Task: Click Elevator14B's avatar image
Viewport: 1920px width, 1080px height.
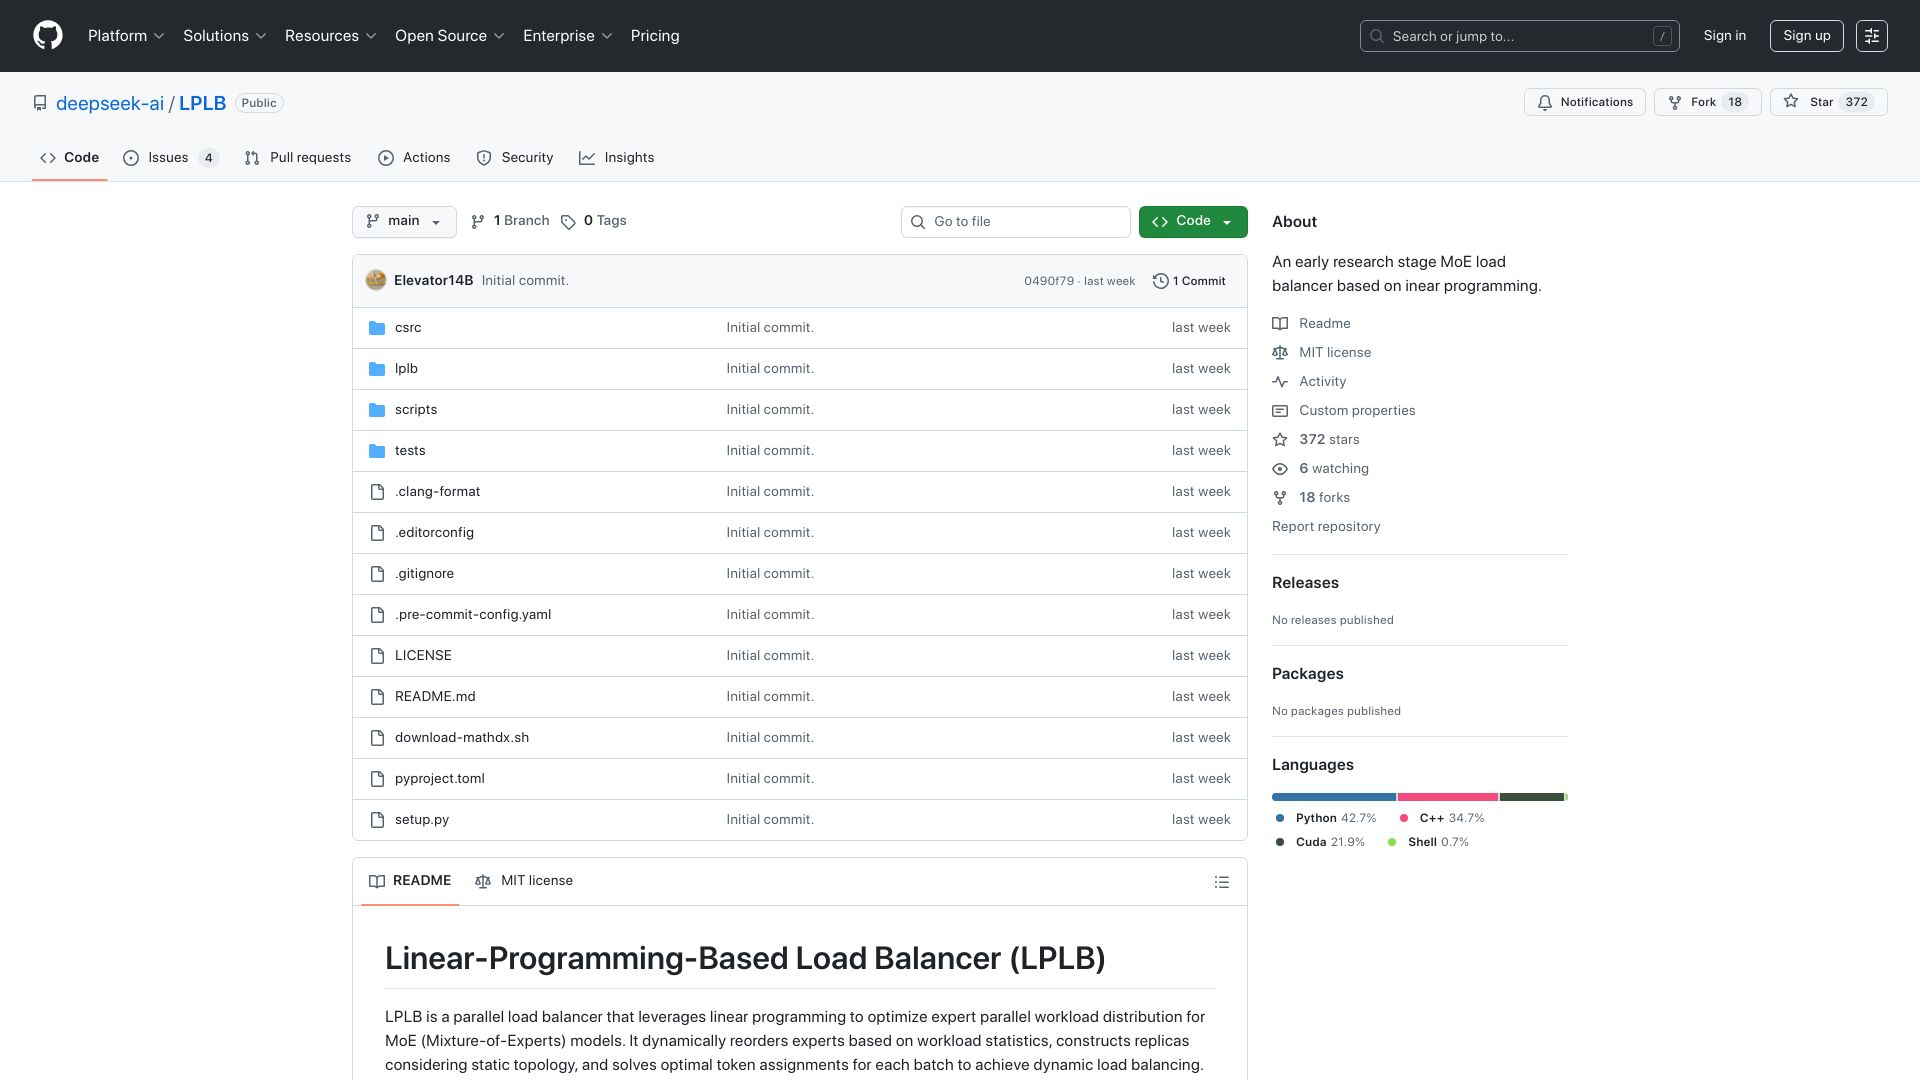Action: click(376, 280)
